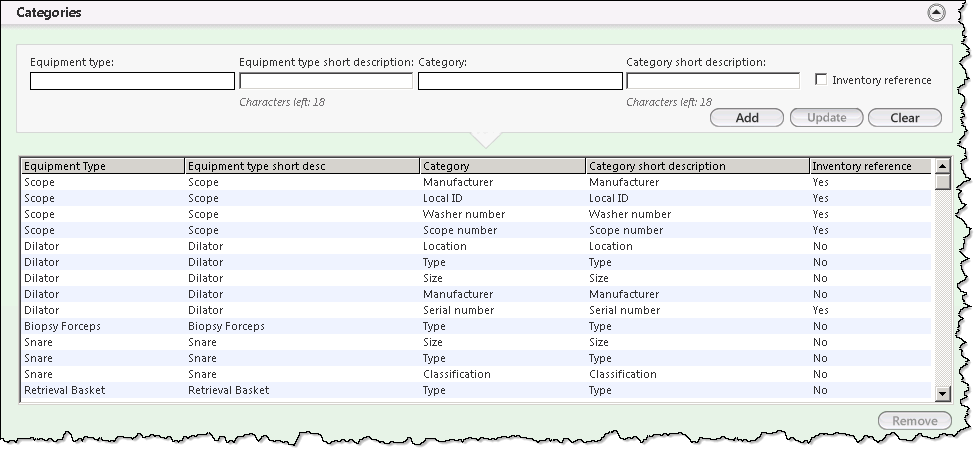
Task: Focus the Category input field
Action: pyautogui.click(x=520, y=81)
